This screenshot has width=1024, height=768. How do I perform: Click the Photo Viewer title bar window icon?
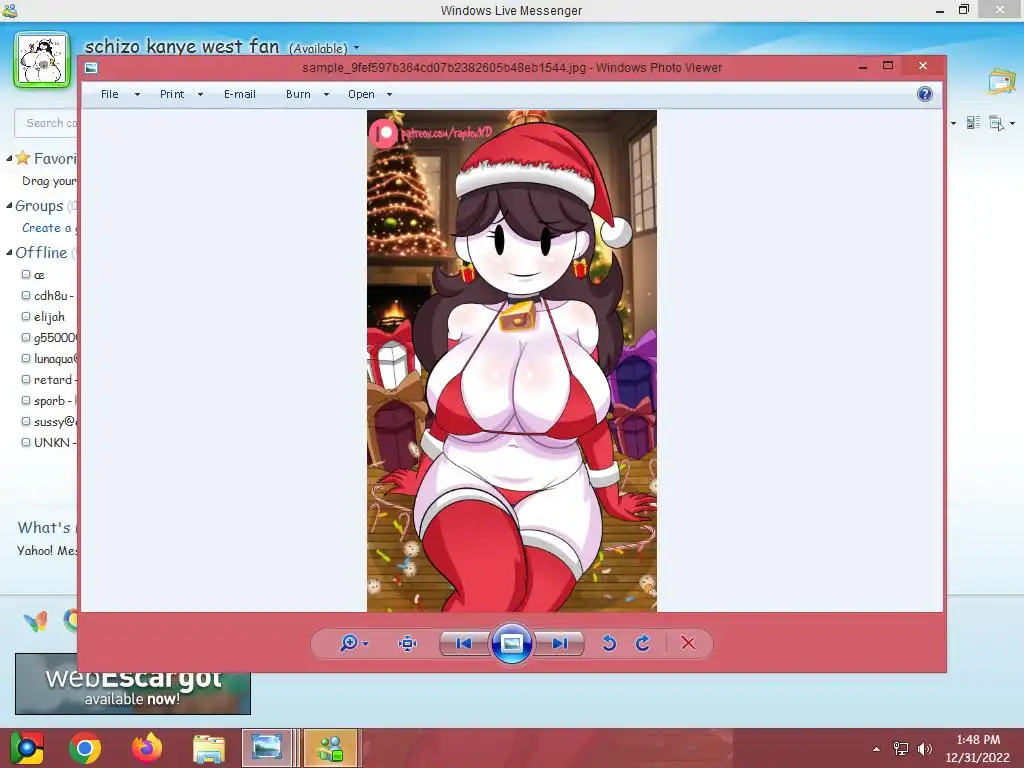pyautogui.click(x=91, y=67)
